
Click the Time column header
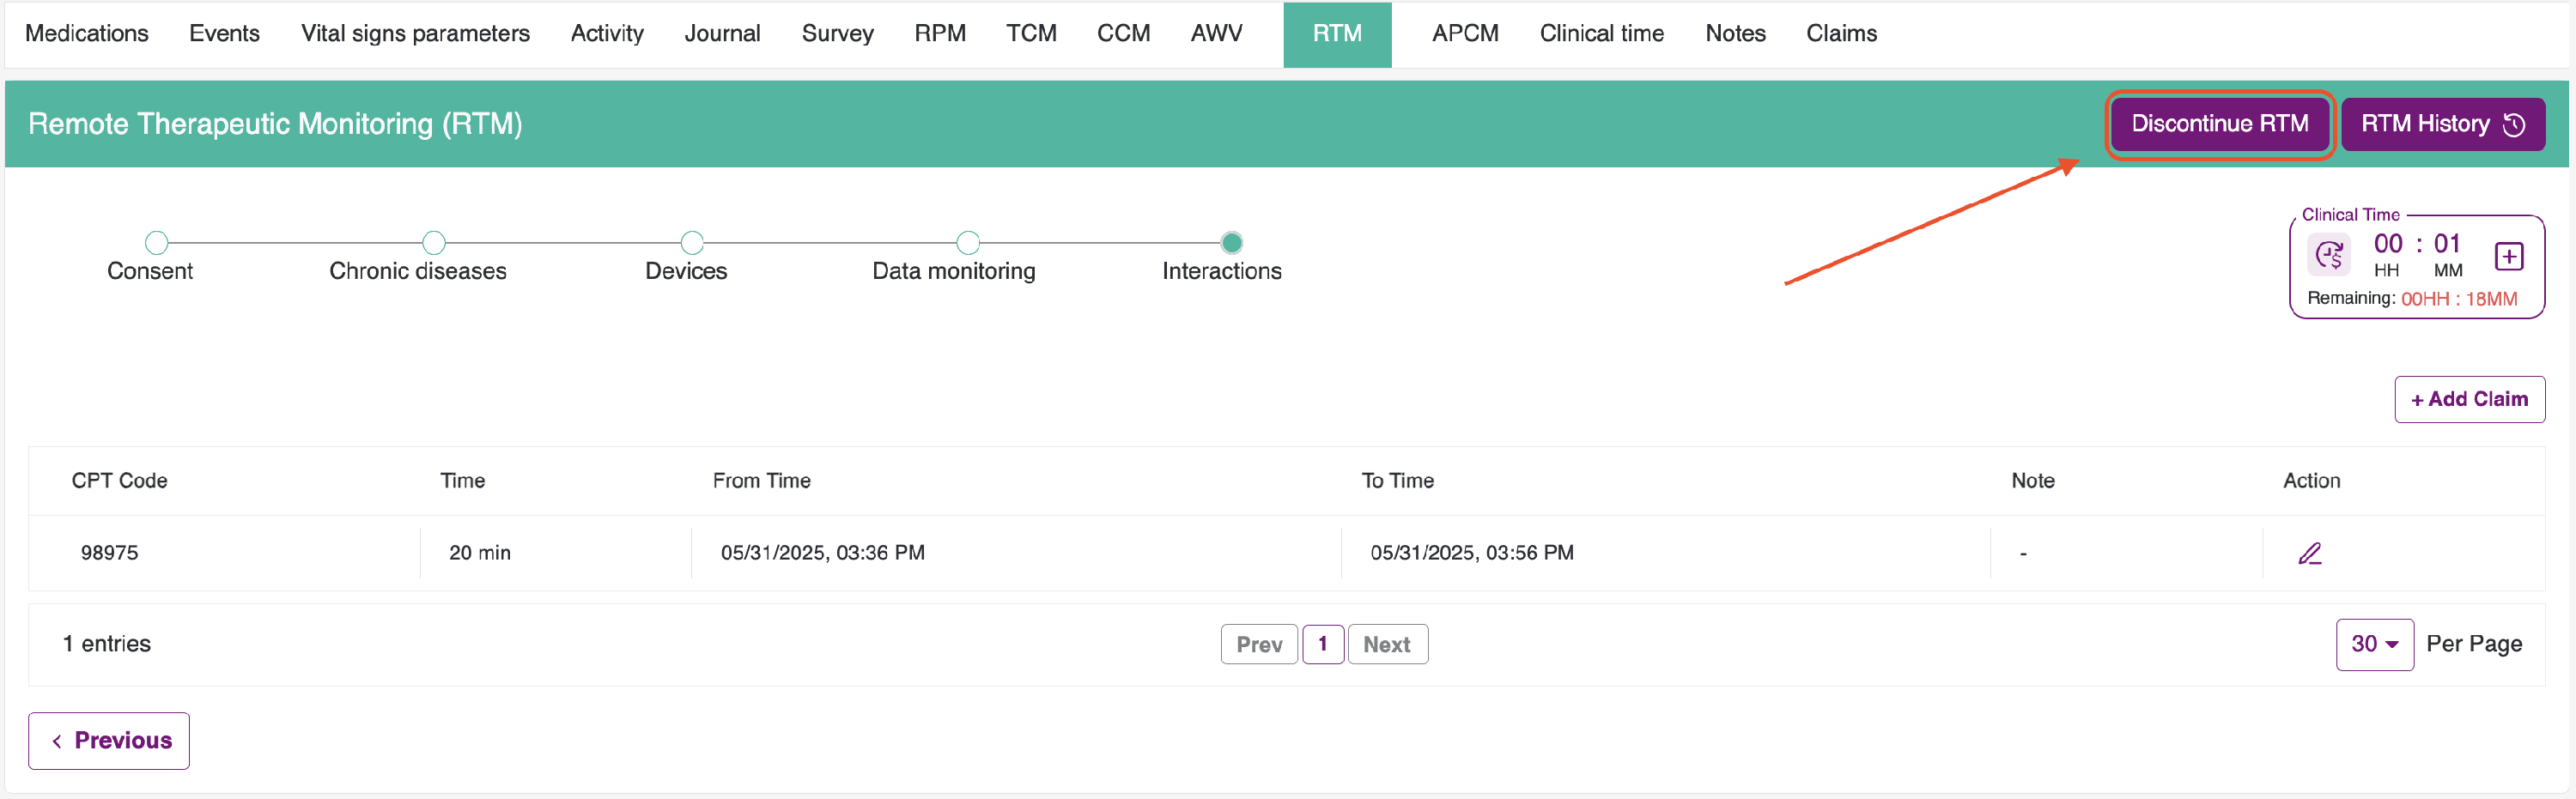[462, 481]
